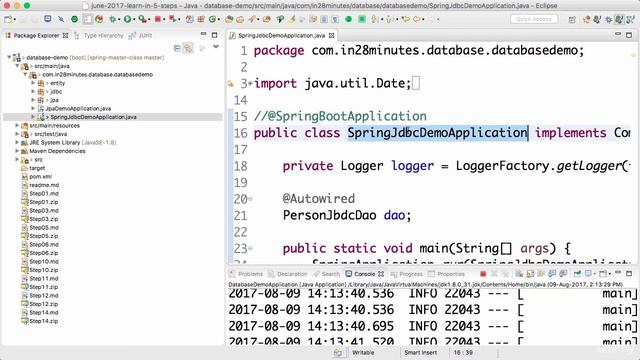640x360 pixels.
Task: Click the Debug bug icon in toolbar
Action: [112, 19]
